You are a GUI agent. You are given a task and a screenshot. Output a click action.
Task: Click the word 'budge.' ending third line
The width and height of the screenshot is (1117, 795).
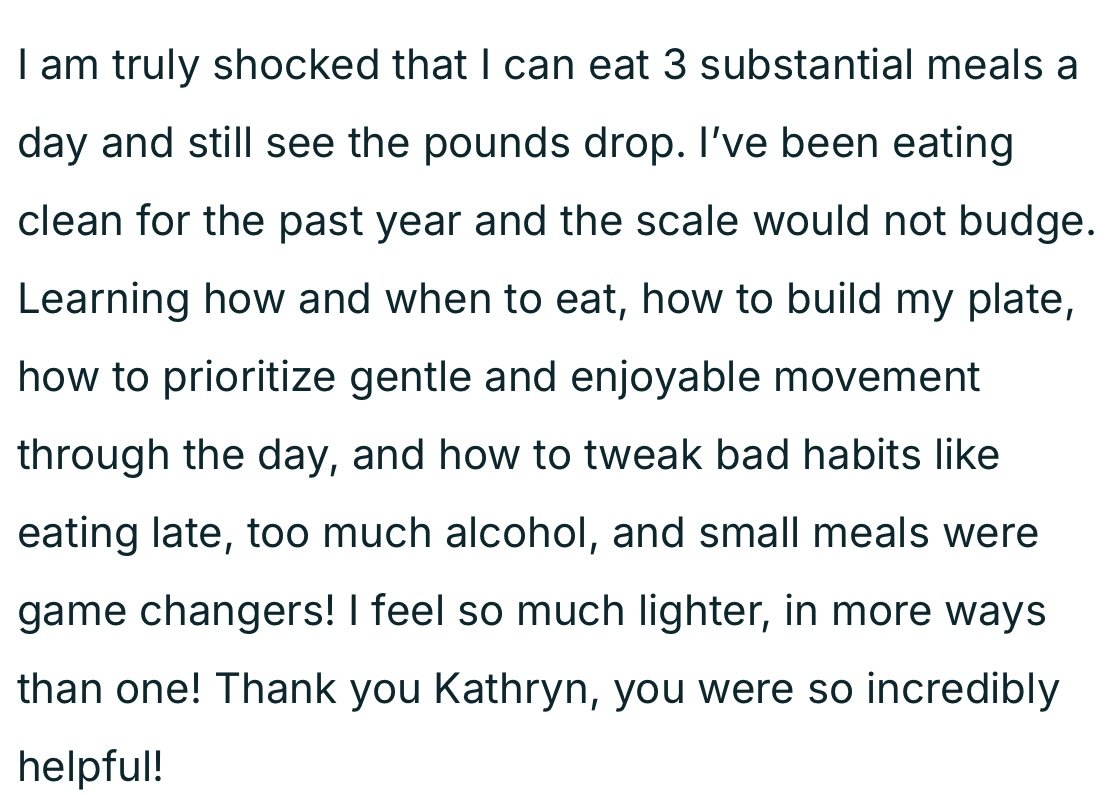click(x=1027, y=221)
